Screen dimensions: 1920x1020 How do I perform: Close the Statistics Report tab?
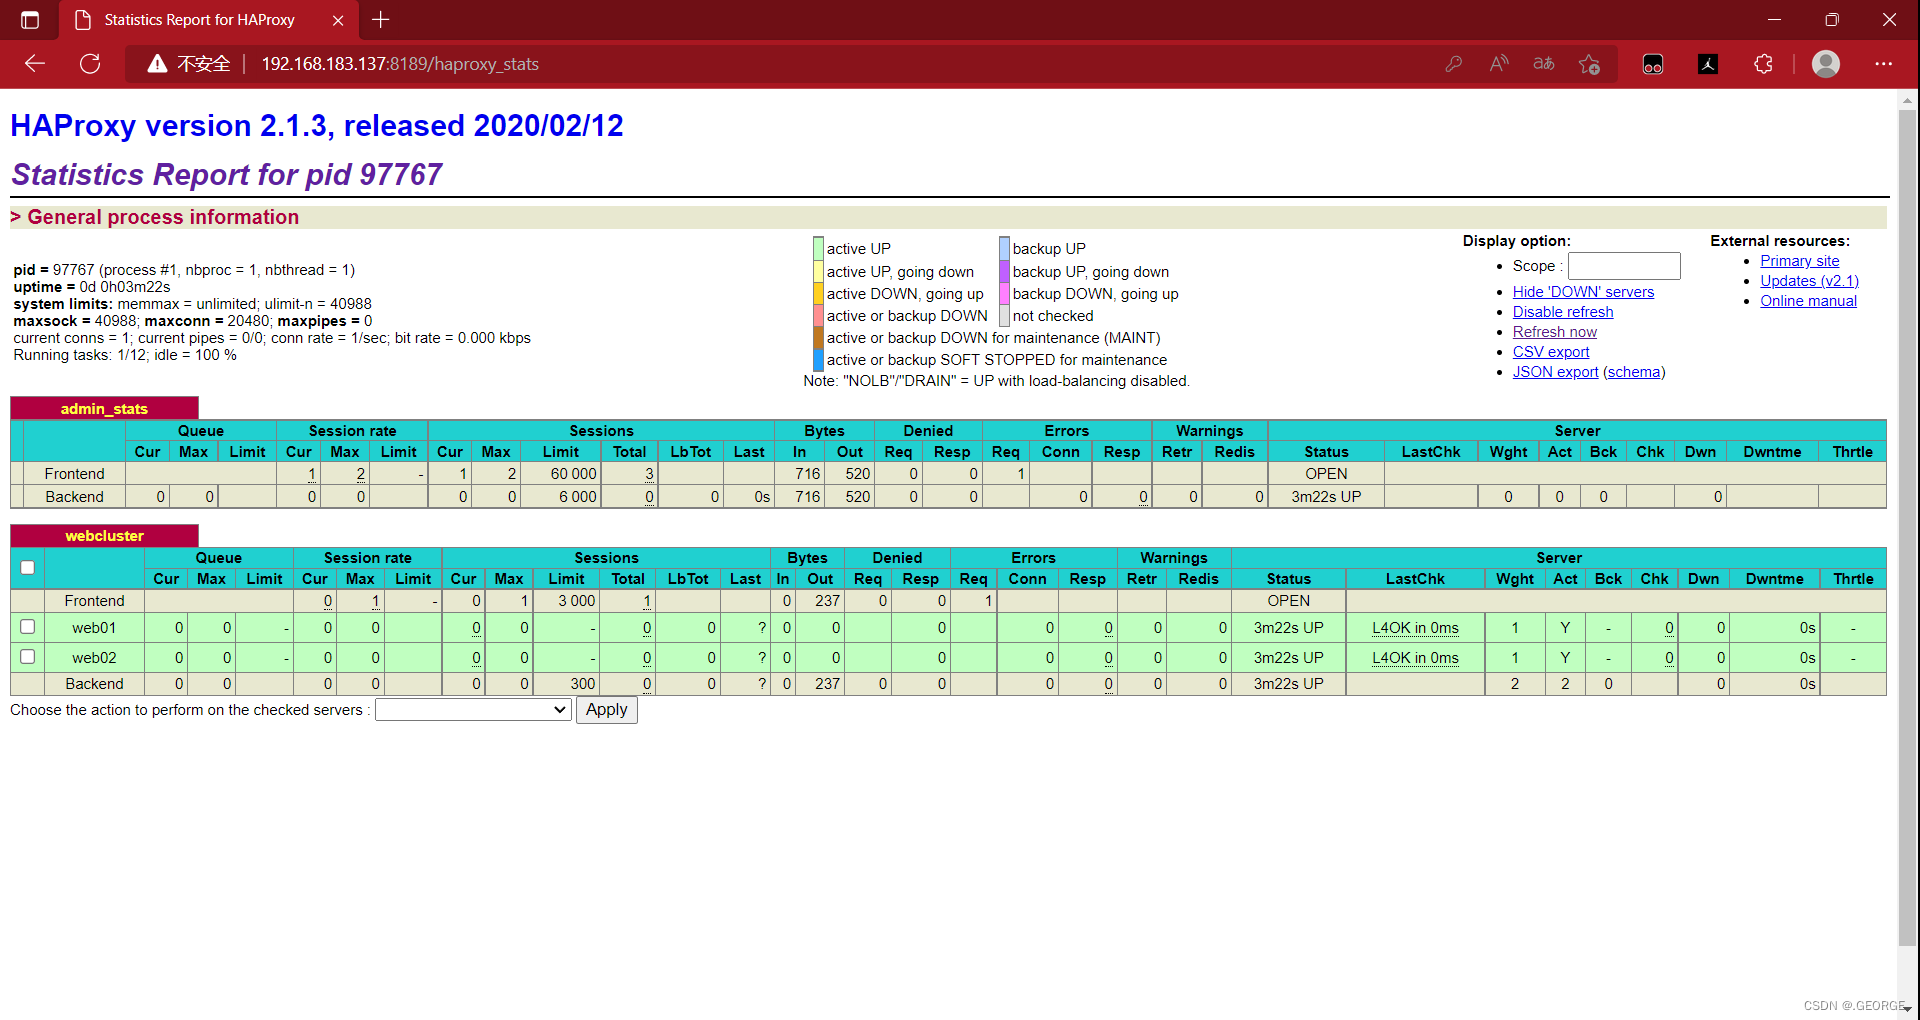tap(338, 20)
